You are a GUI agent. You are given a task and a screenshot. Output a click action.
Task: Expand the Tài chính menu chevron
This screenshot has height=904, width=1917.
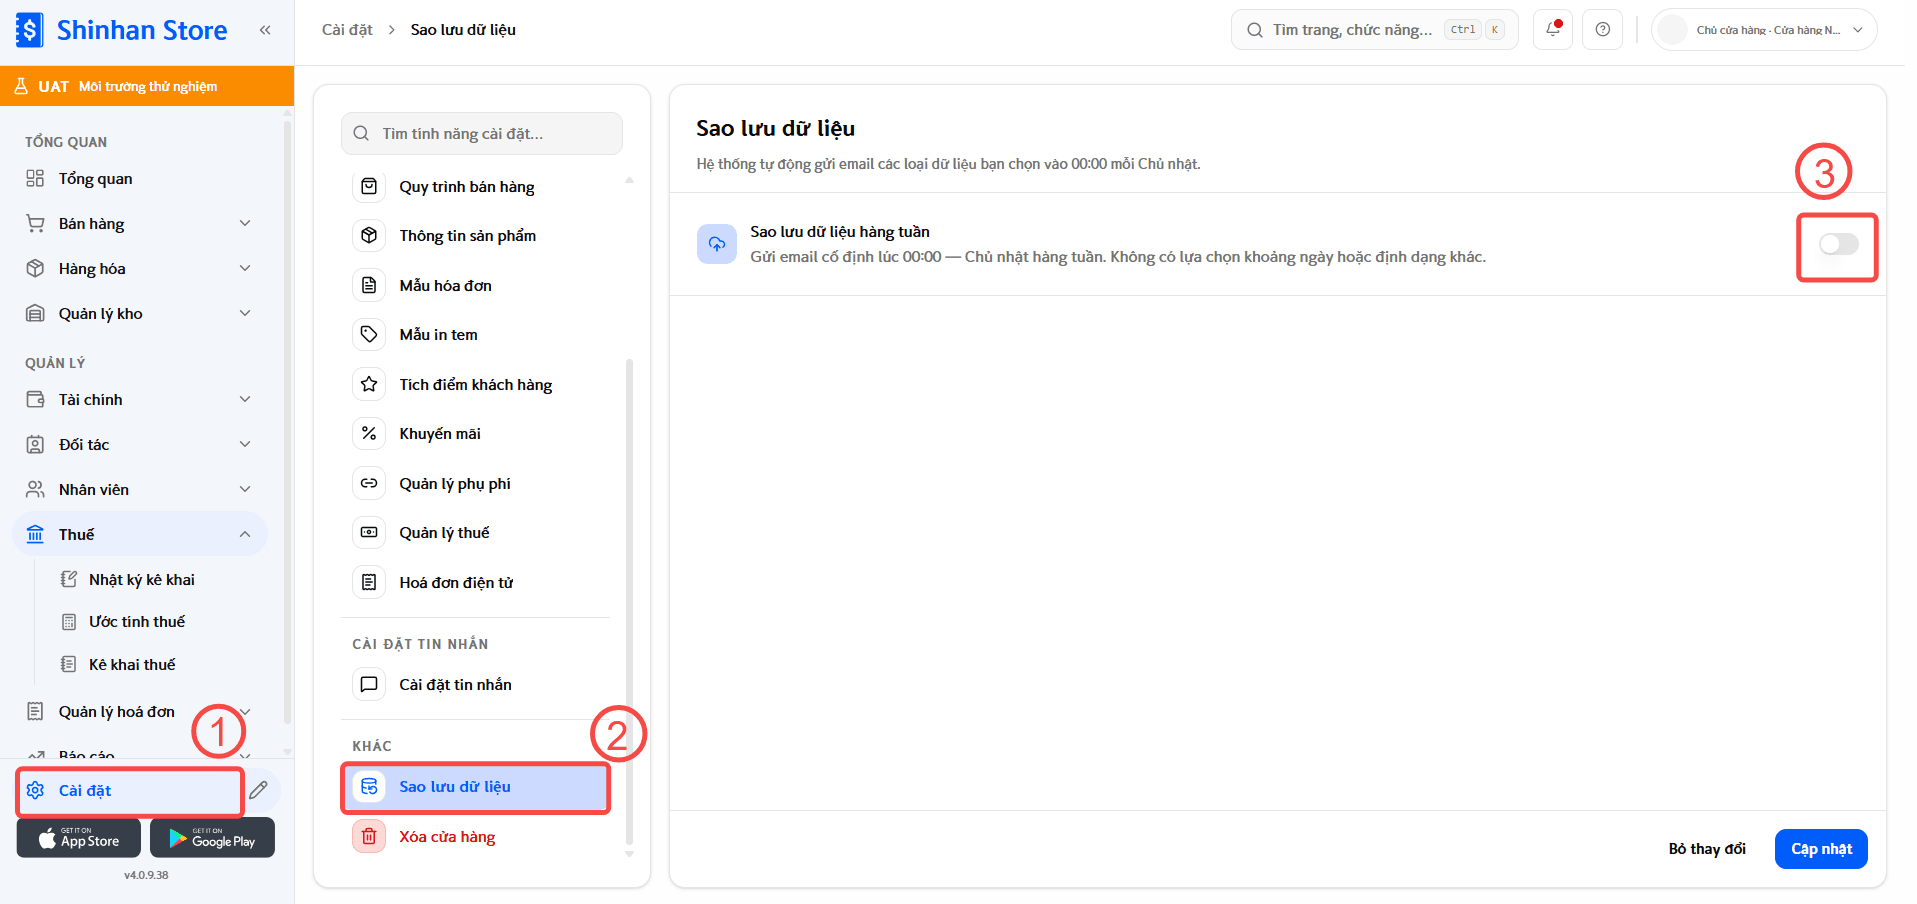pos(245,399)
